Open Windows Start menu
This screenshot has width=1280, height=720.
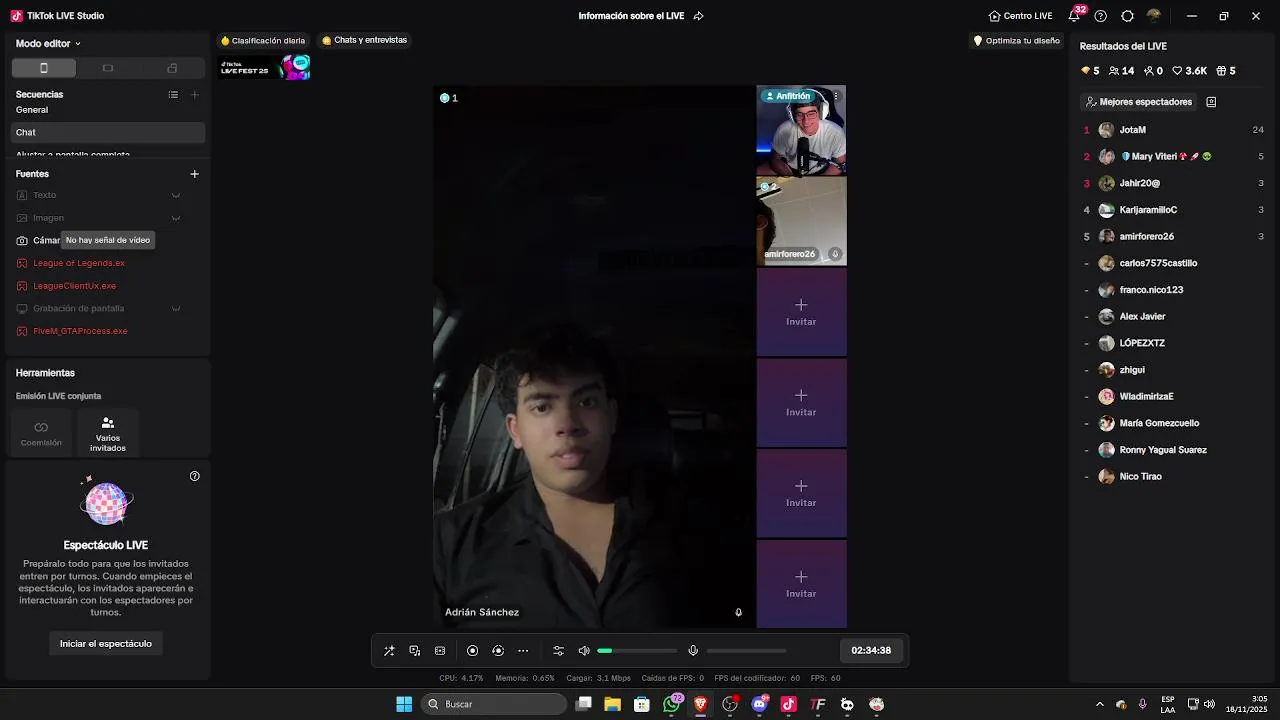(404, 704)
